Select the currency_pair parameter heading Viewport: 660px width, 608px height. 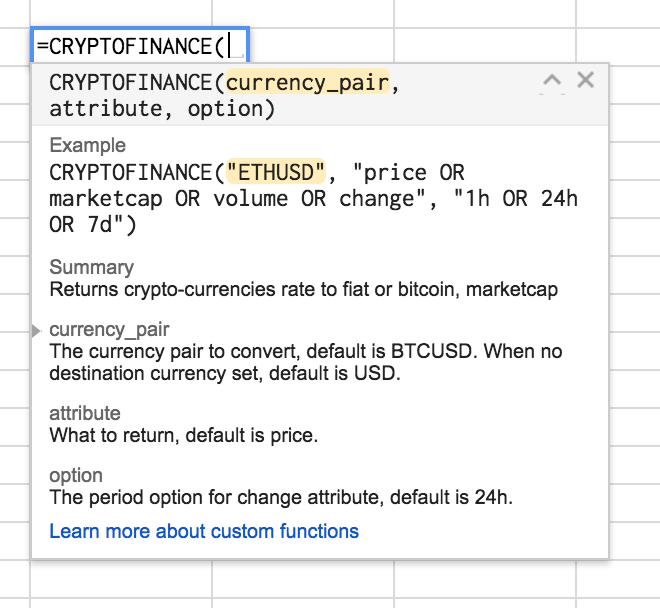pyautogui.click(x=109, y=330)
